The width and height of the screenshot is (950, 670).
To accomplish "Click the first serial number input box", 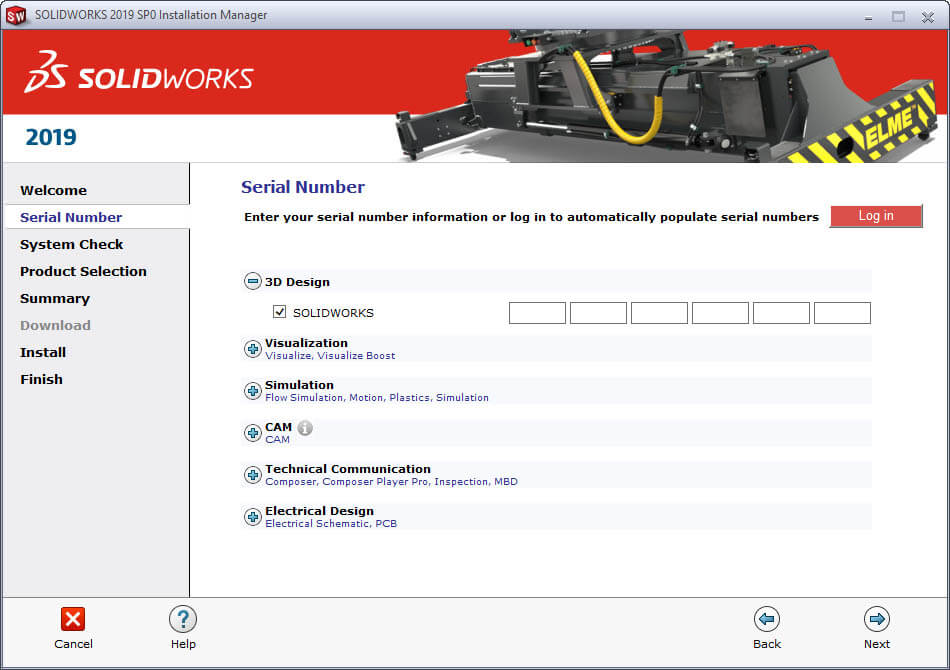I will [x=537, y=312].
